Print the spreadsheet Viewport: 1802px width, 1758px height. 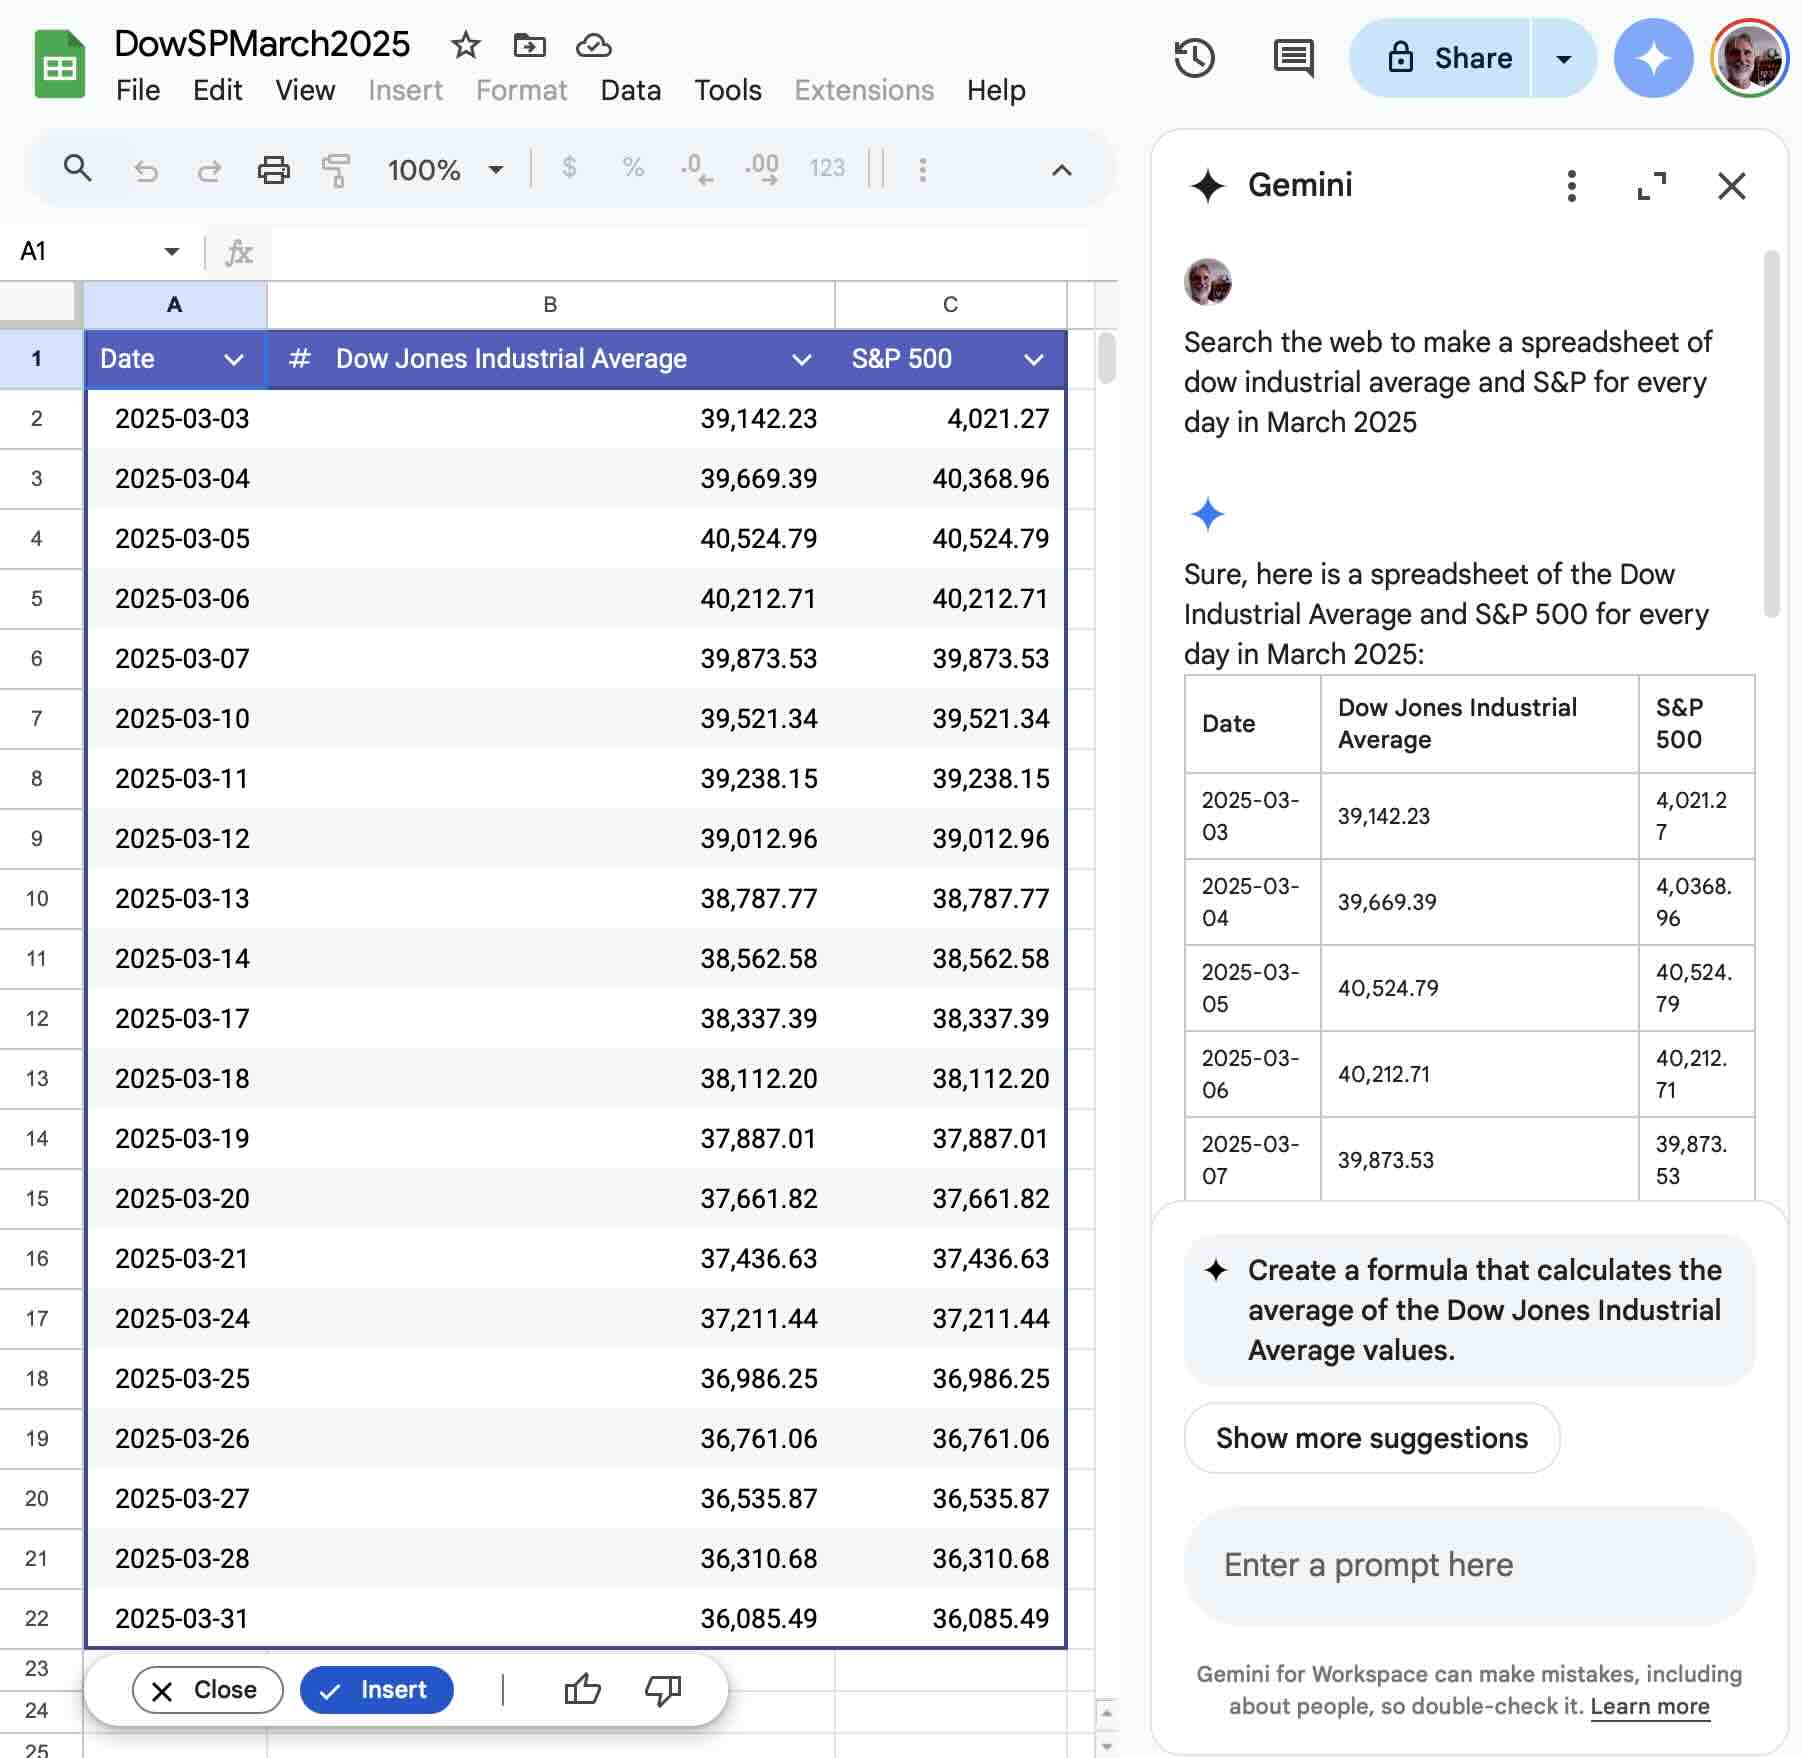pyautogui.click(x=274, y=170)
